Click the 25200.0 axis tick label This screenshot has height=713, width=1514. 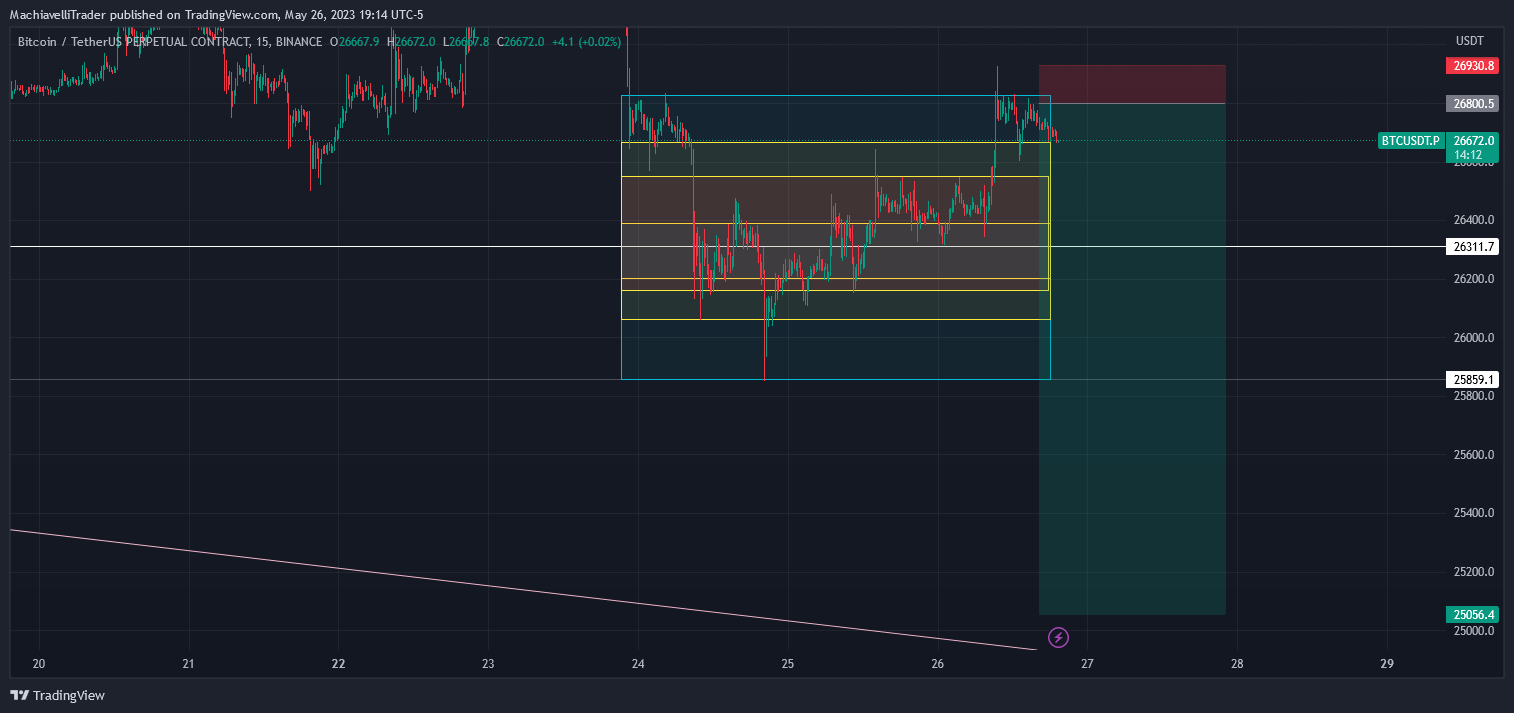1474,572
